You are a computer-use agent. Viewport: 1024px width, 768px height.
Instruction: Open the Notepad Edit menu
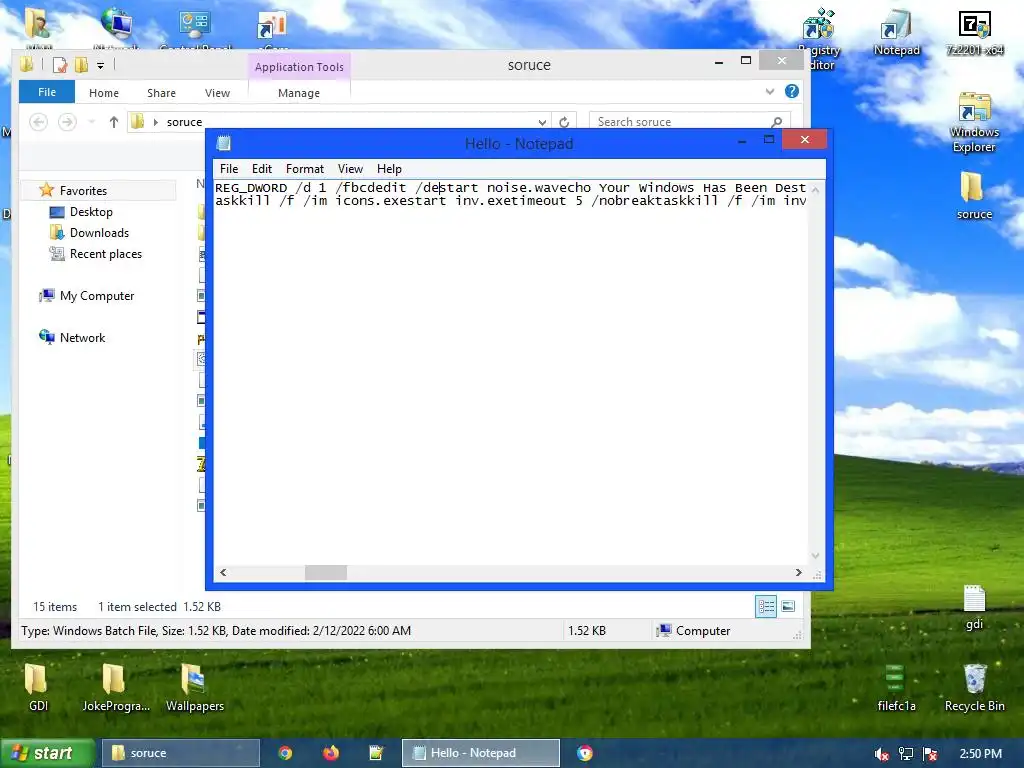262,169
